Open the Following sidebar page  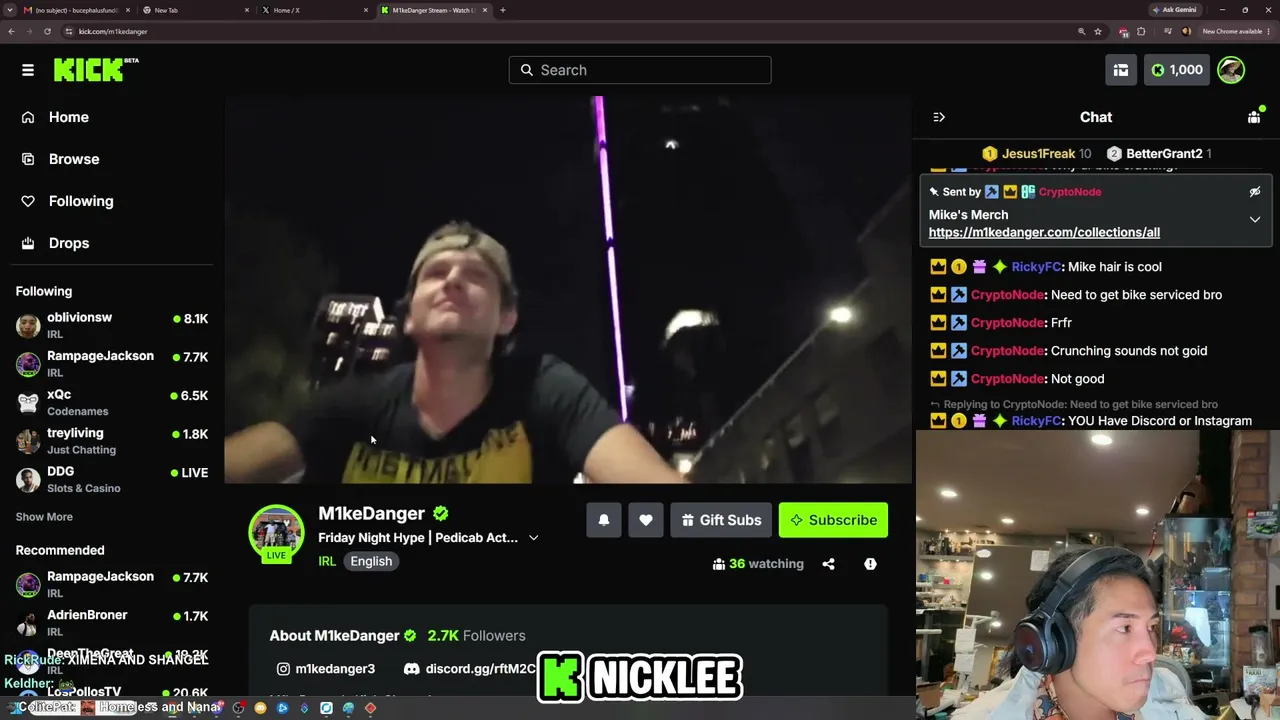click(81, 201)
